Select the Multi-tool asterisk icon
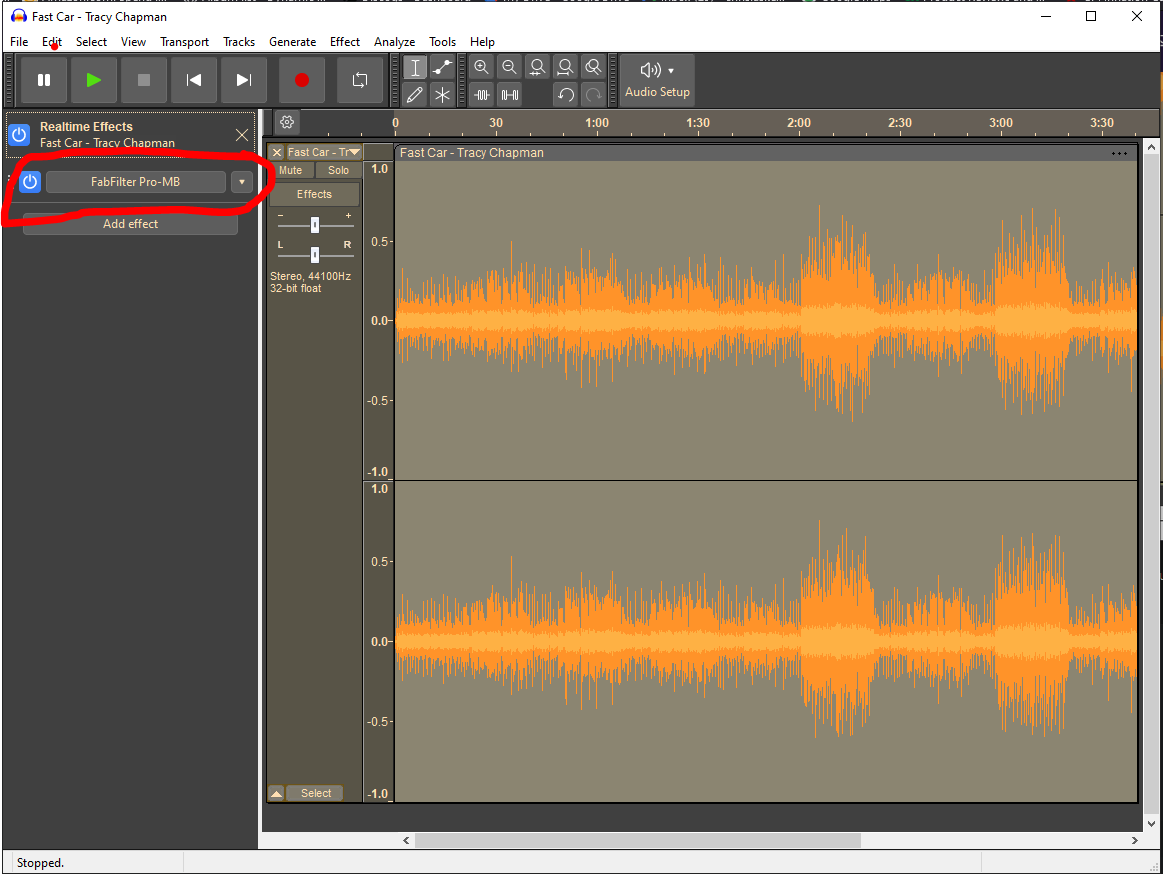1163x874 pixels. [x=442, y=95]
